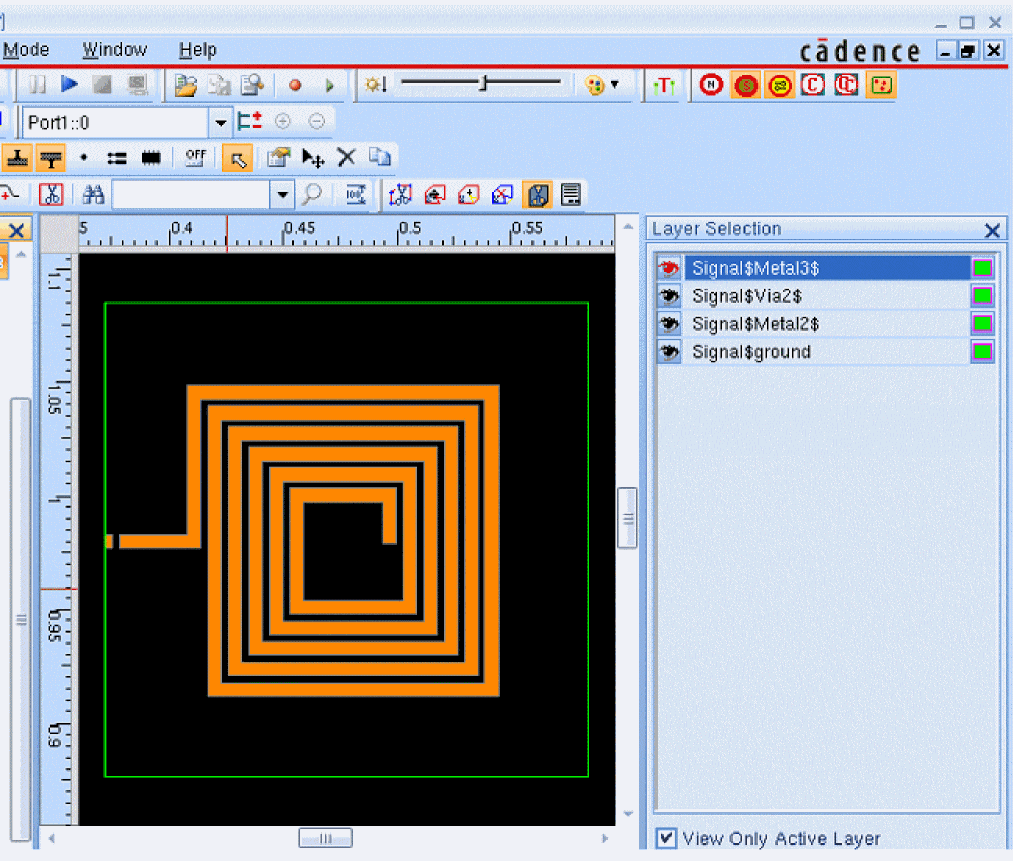Image resolution: width=1013 pixels, height=861 pixels.
Task: Click the small green play arrow
Action: (329, 85)
